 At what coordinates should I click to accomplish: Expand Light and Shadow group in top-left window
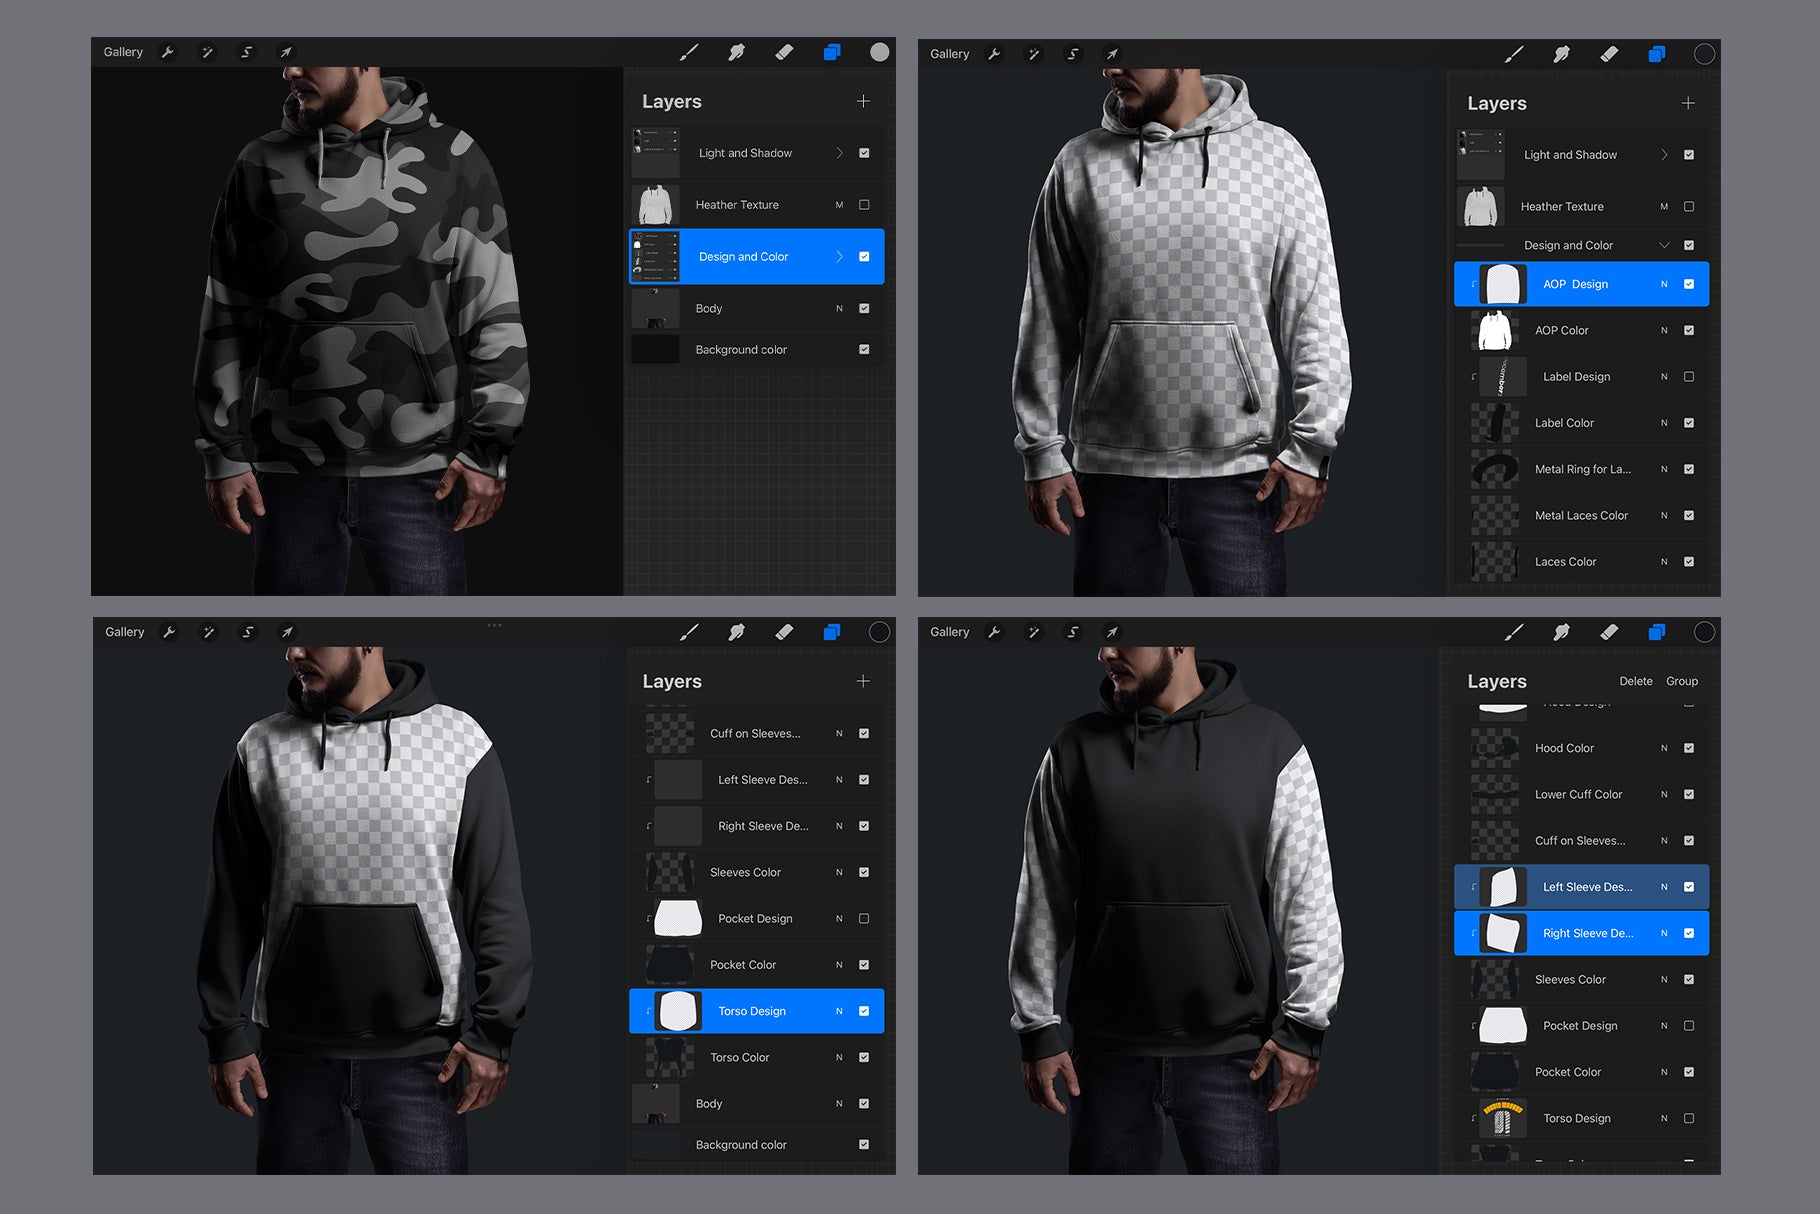pos(839,153)
